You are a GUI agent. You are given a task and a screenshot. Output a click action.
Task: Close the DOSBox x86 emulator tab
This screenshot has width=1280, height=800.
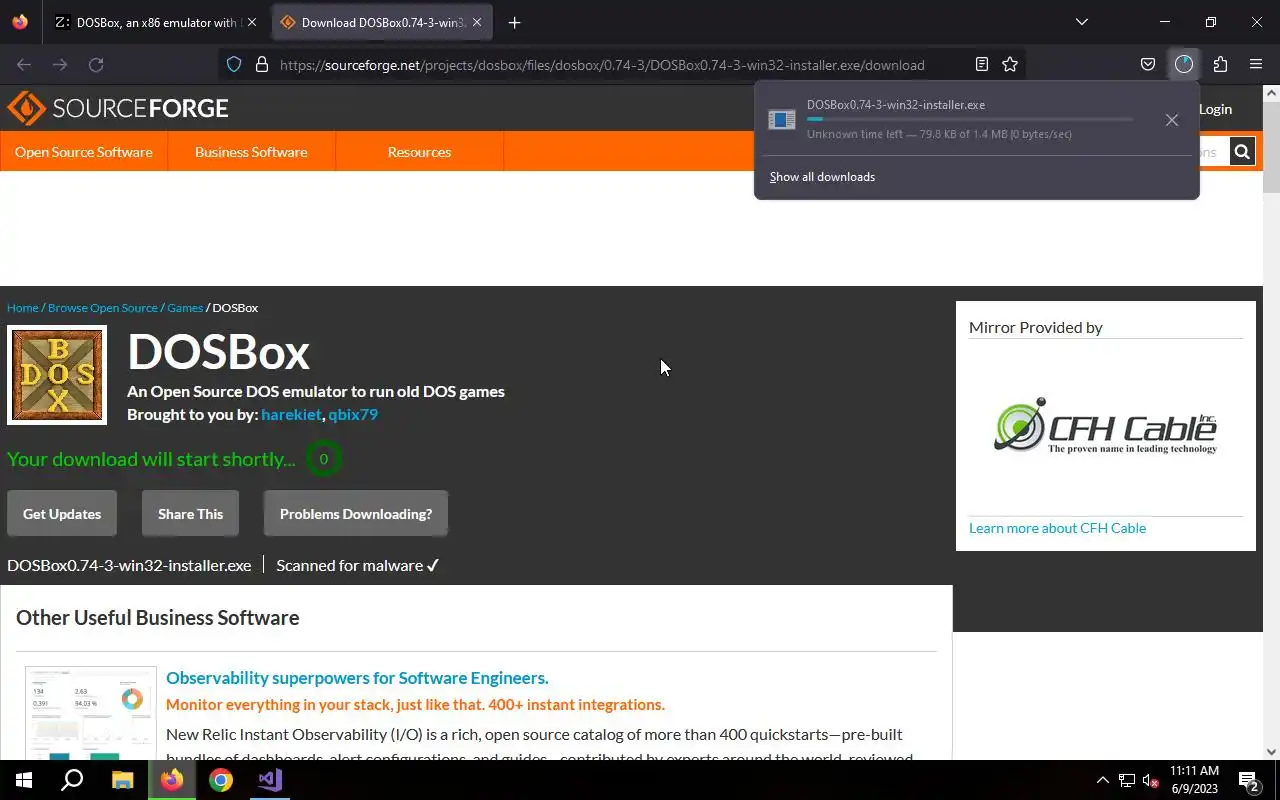point(251,22)
